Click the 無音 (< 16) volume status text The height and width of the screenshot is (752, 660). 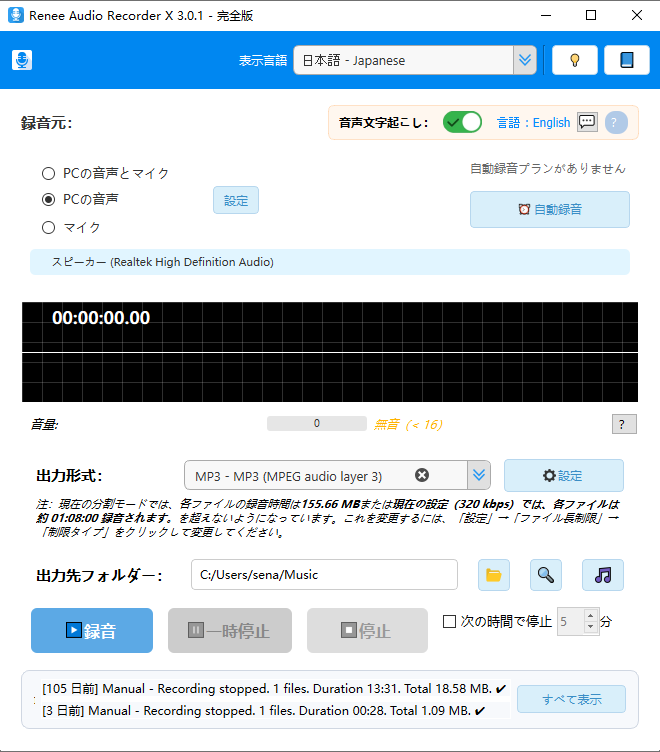[408, 424]
